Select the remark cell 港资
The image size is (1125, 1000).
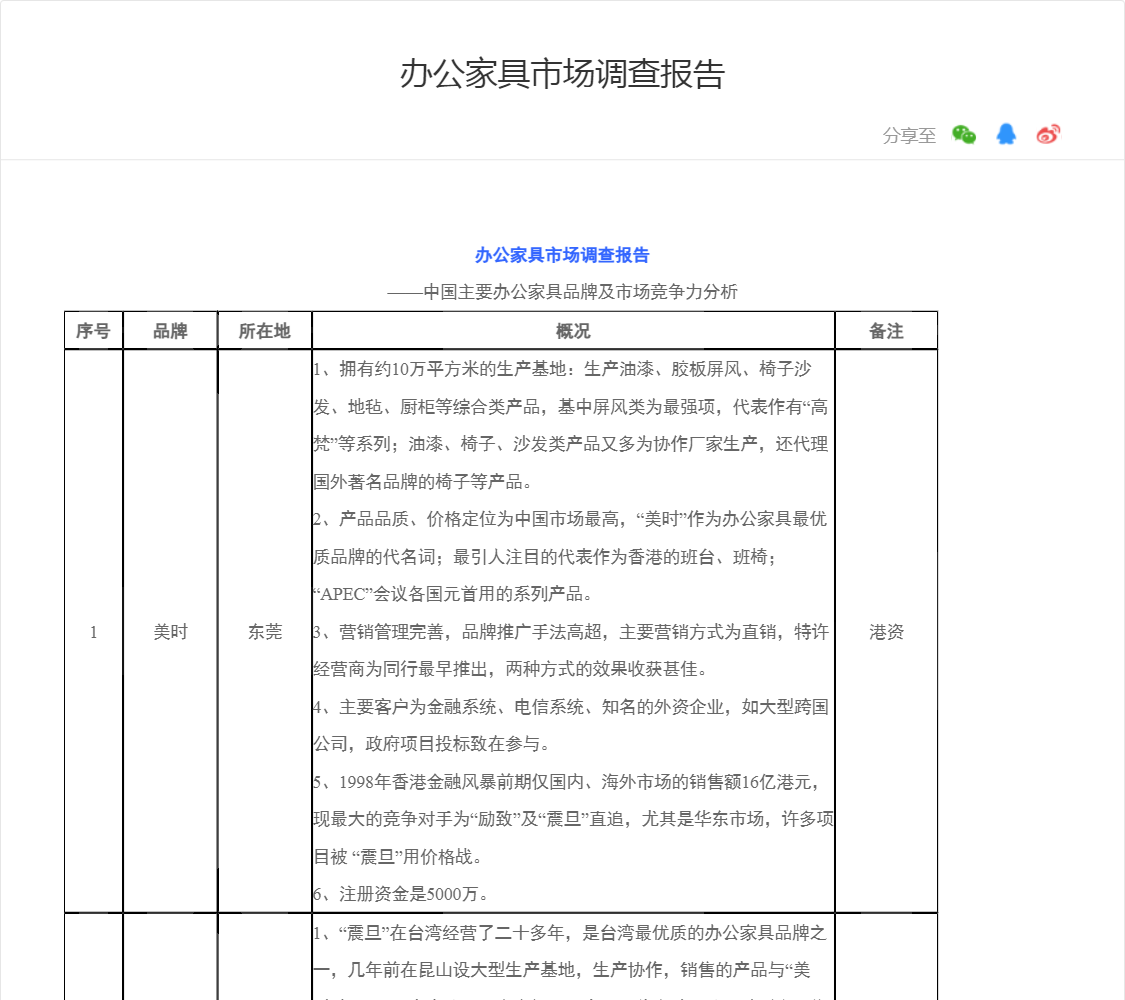[x=886, y=632]
